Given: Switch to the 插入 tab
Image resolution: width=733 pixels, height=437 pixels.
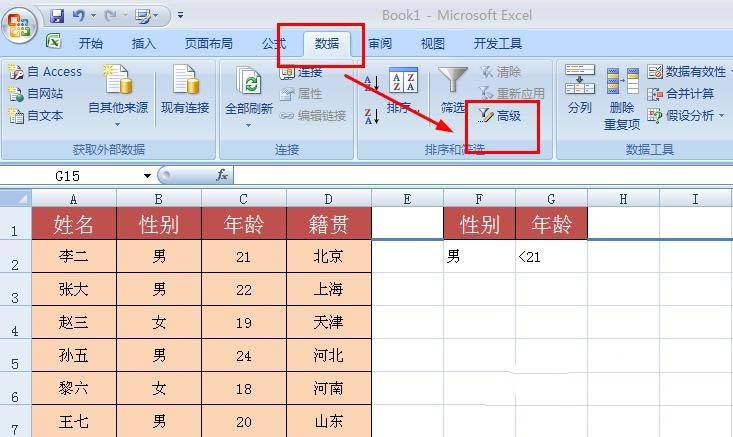Looking at the screenshot, I should (144, 43).
